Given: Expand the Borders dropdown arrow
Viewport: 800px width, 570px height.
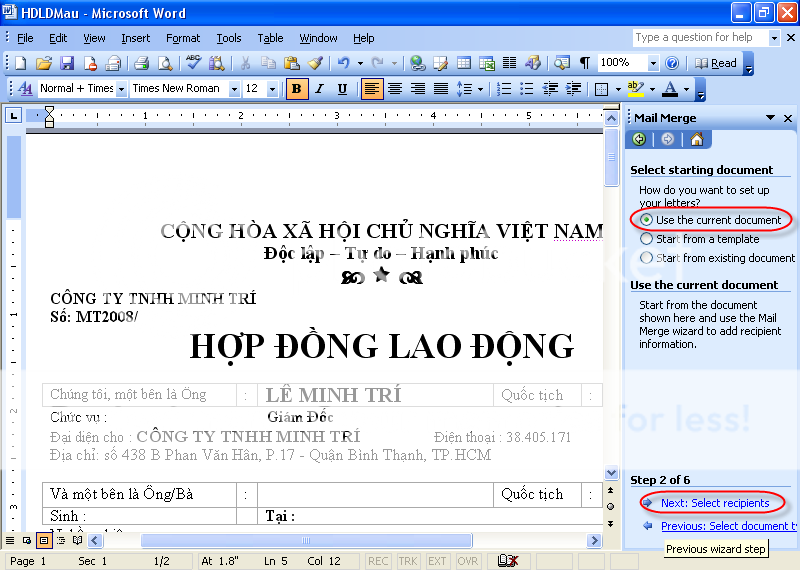Looking at the screenshot, I should pos(618,89).
